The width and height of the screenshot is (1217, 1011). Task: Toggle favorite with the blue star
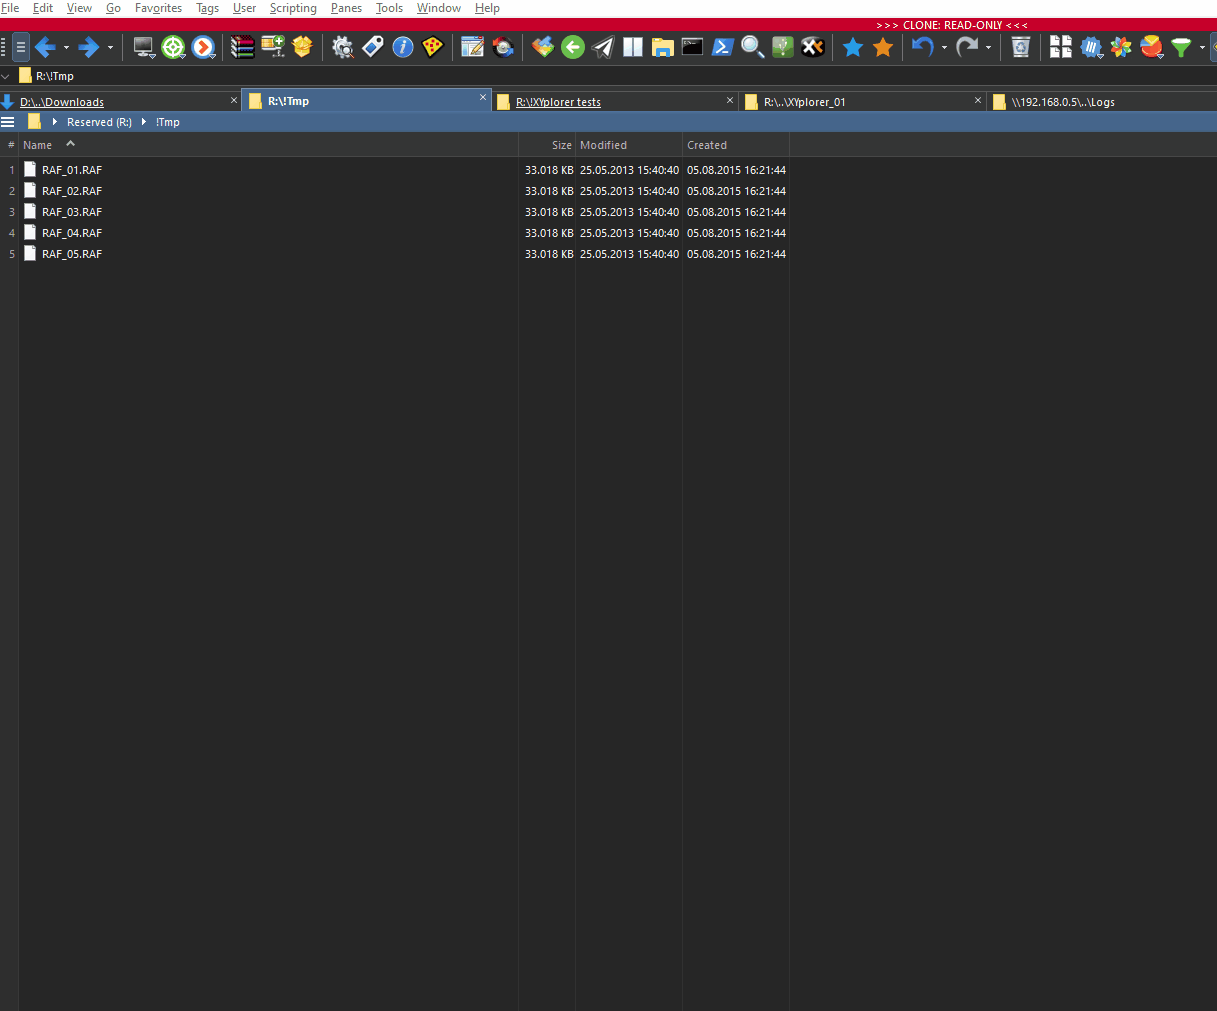(853, 47)
